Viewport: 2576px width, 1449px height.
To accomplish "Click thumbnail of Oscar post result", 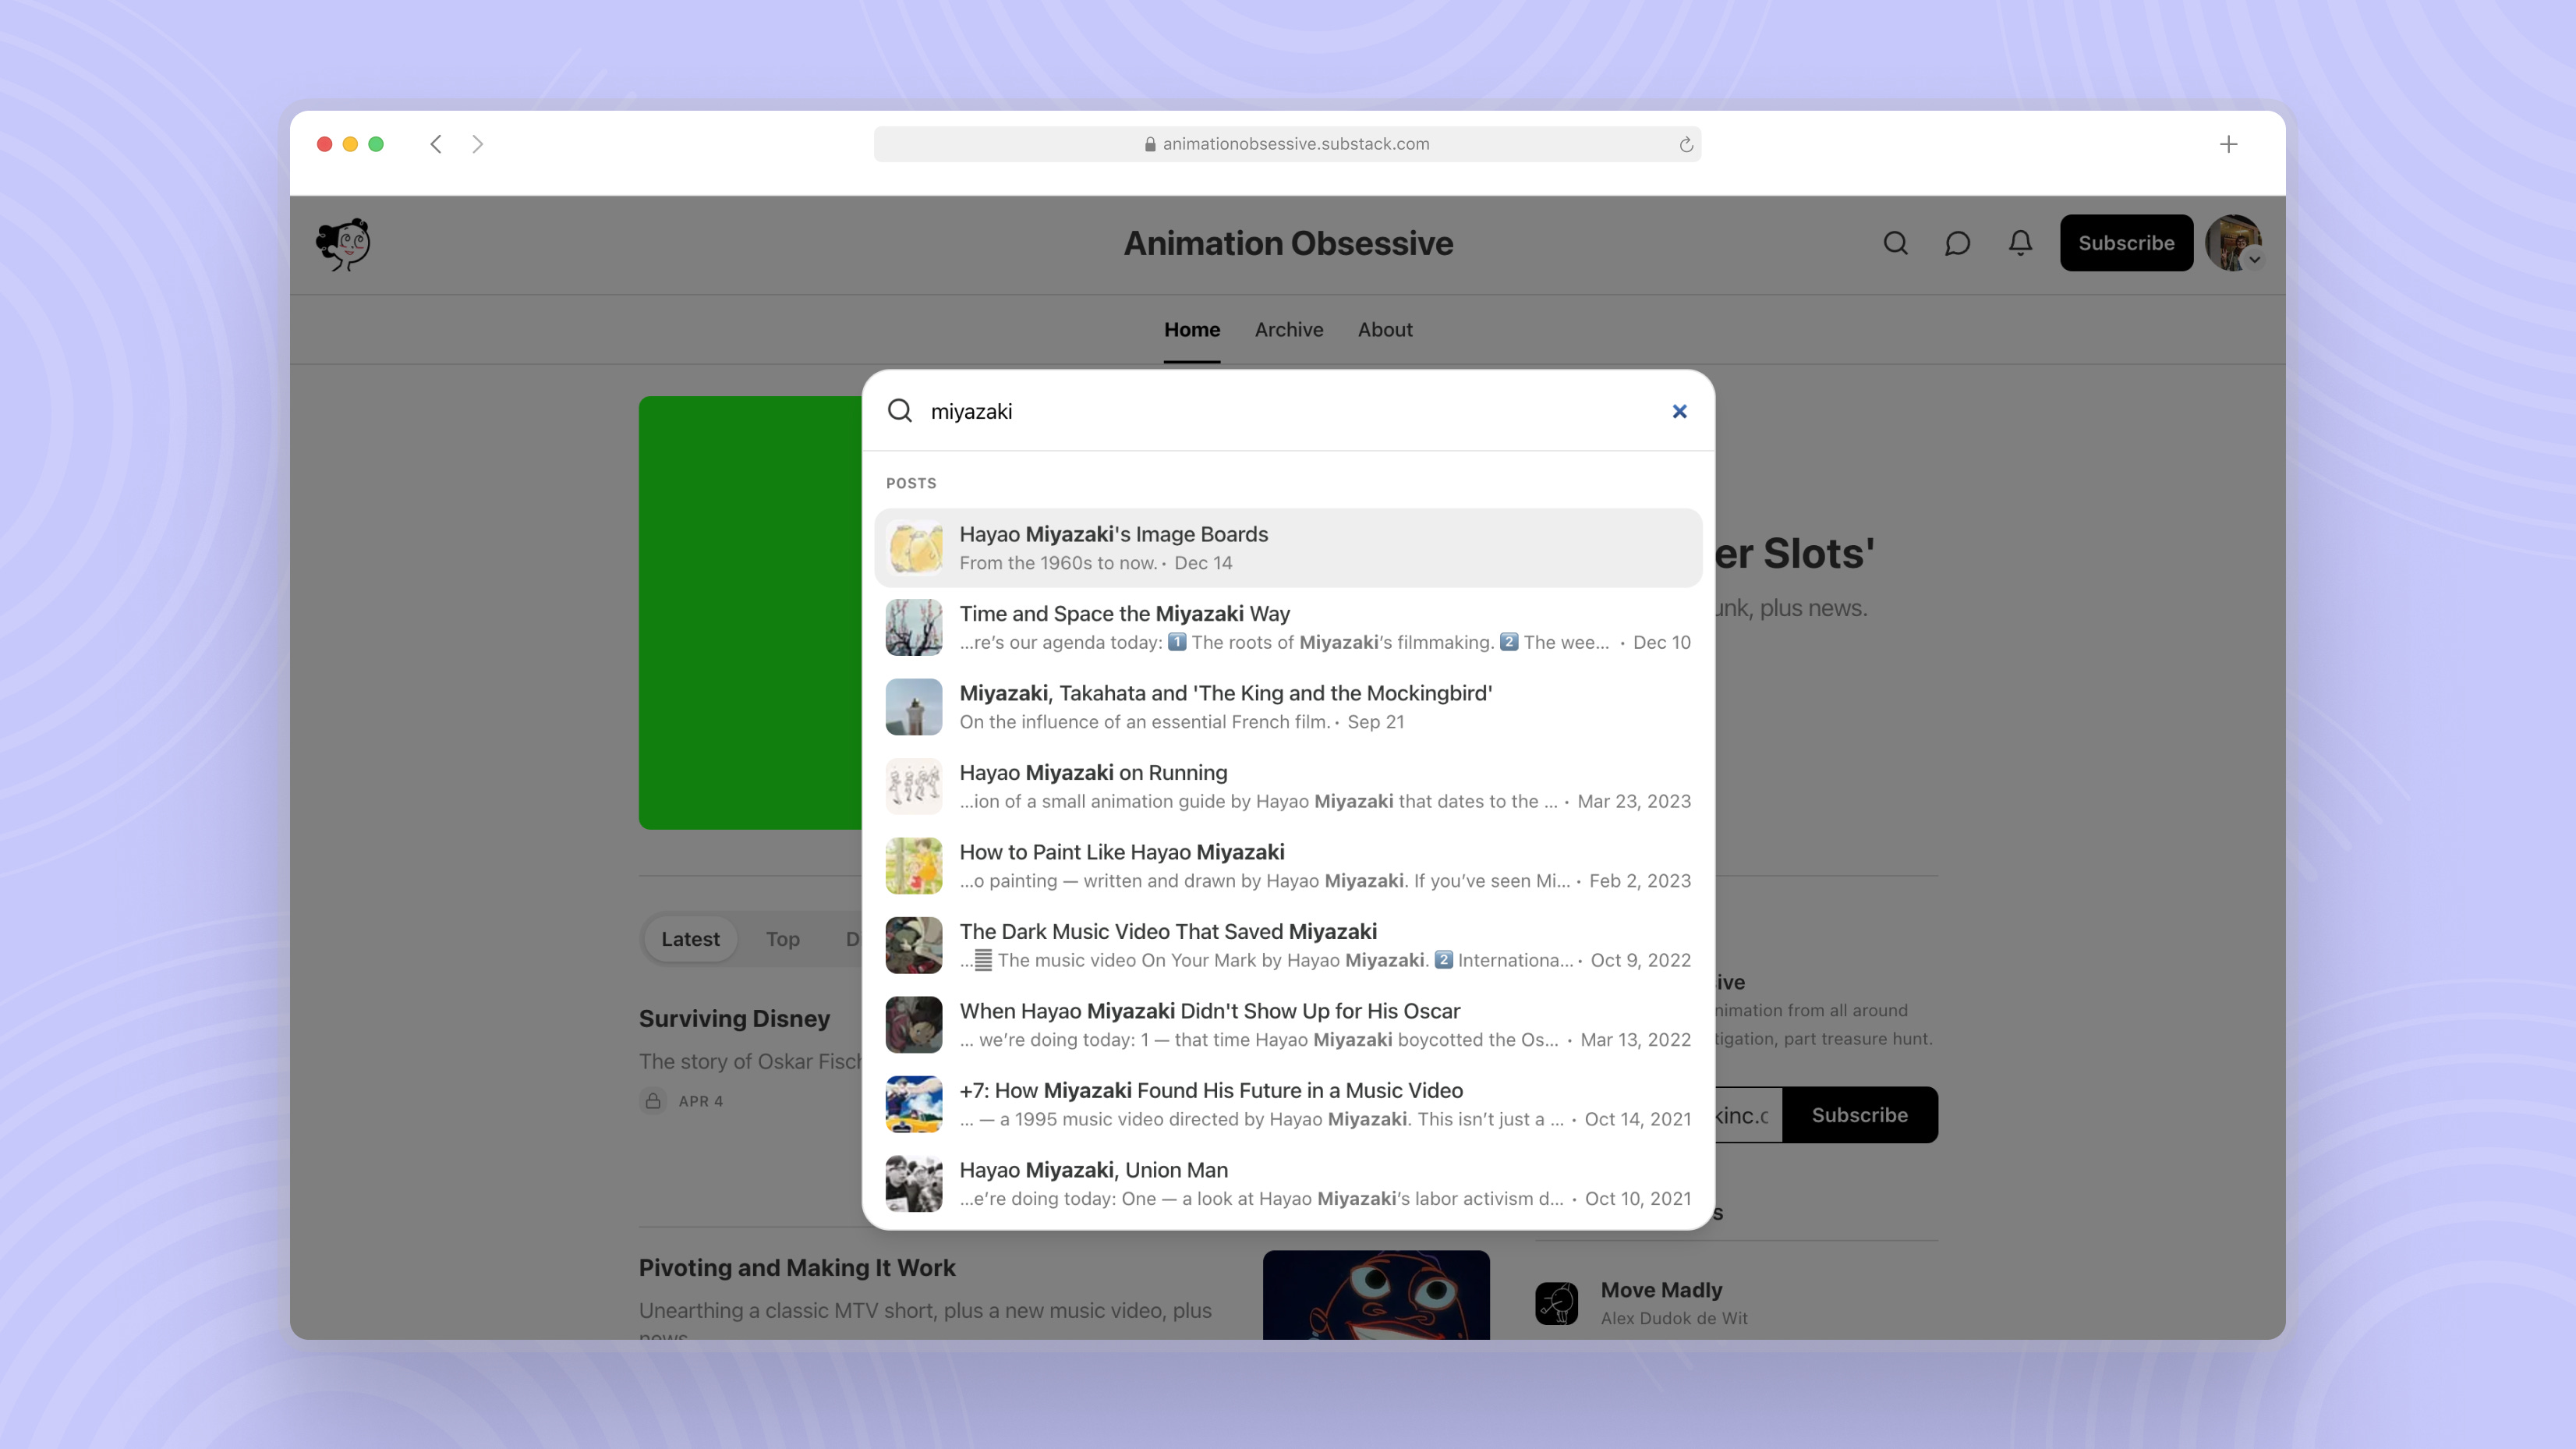I will 914,1025.
